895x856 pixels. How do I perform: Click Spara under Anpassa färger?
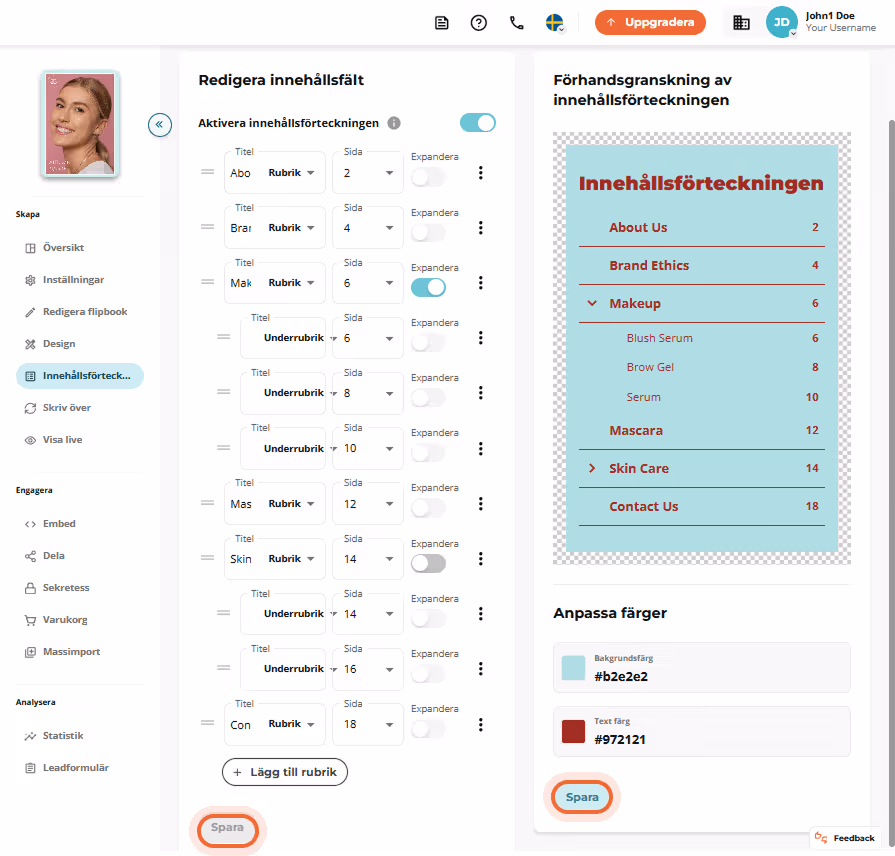coord(582,797)
